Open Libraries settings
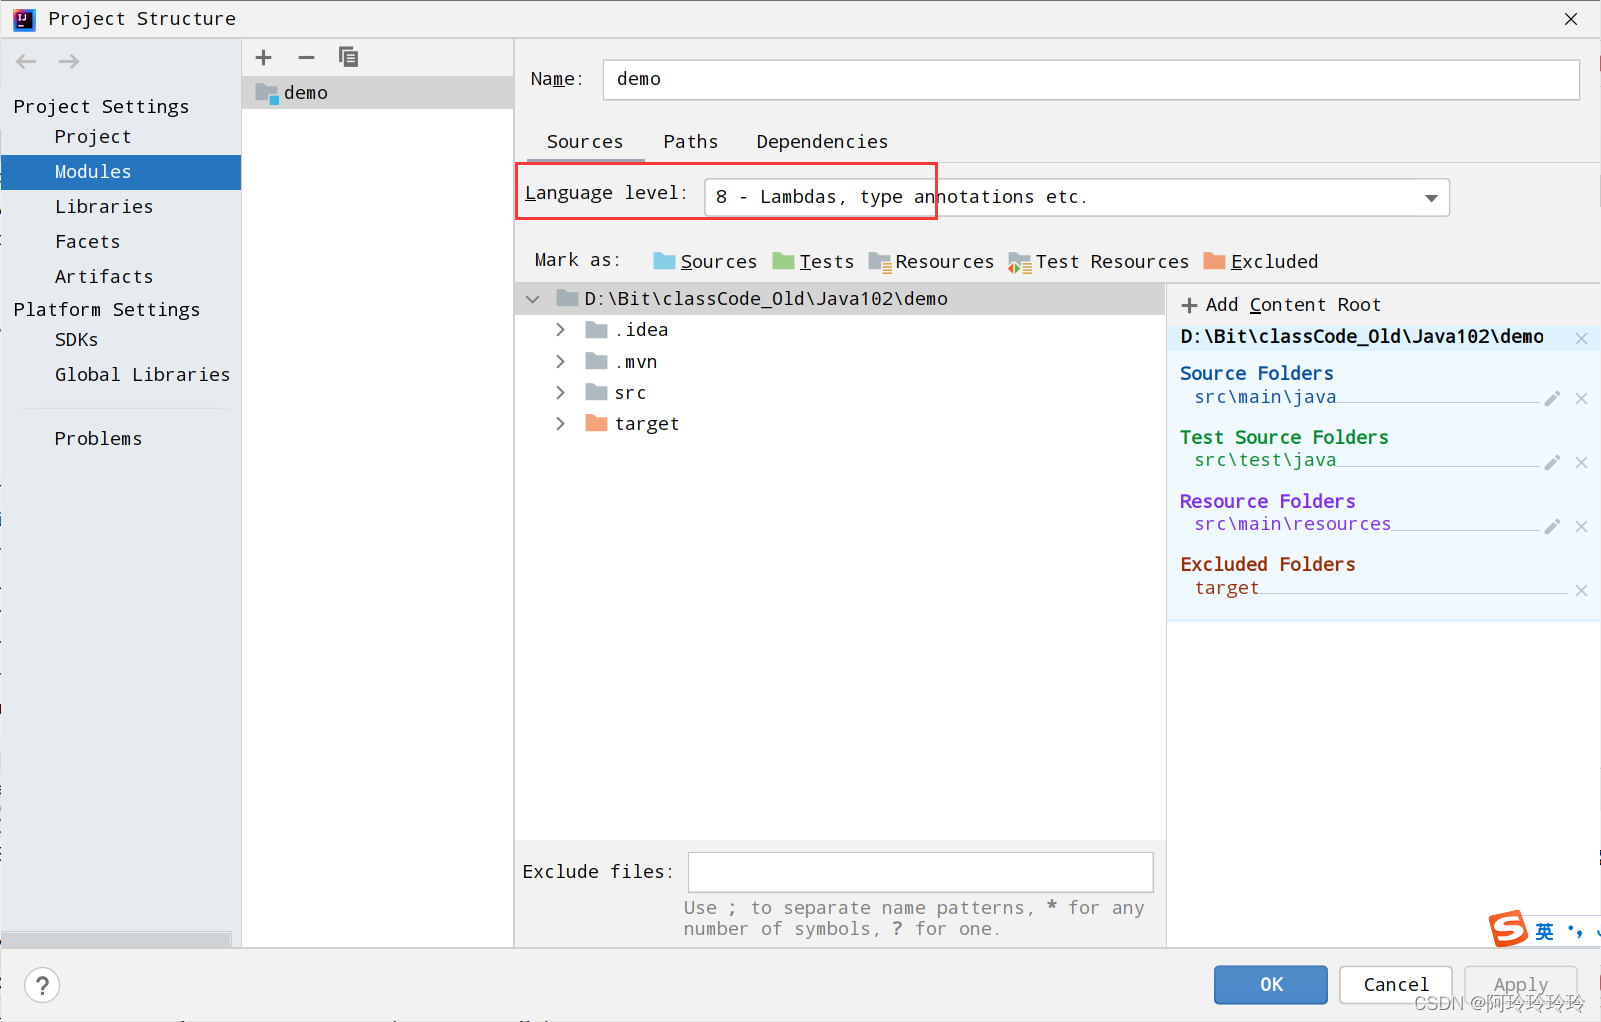Image resolution: width=1601 pixels, height=1022 pixels. click(104, 207)
